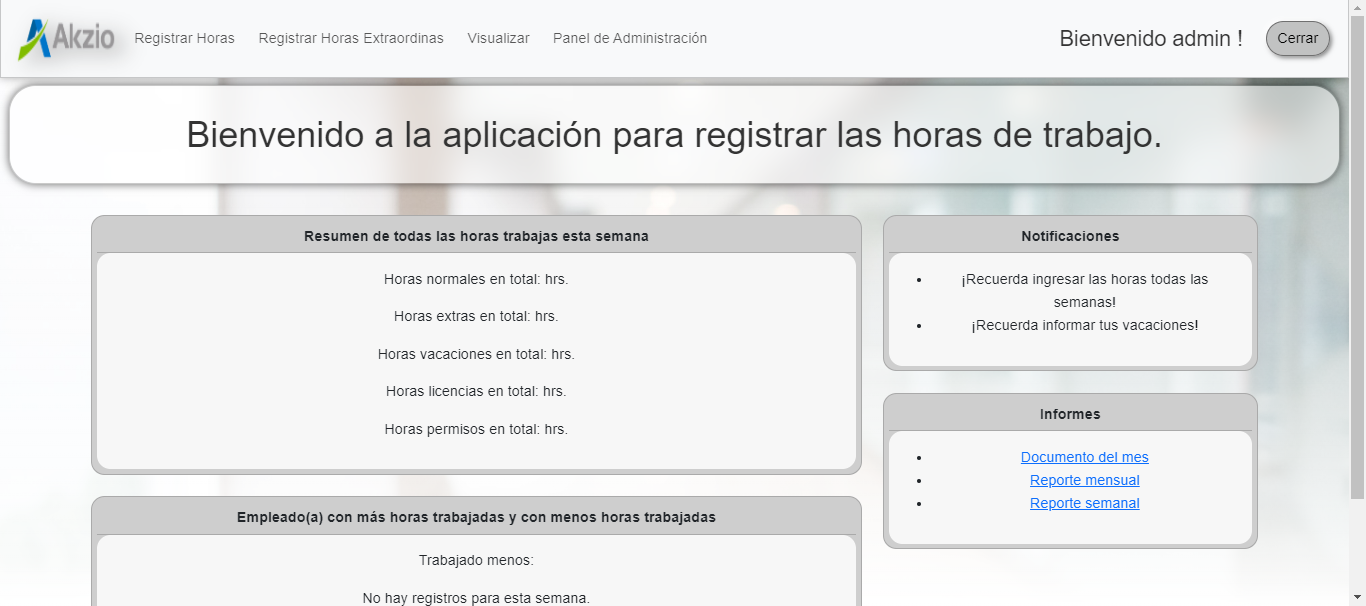Click scrollbar up arrow
Image resolution: width=1366 pixels, height=606 pixels.
pos(1357,8)
